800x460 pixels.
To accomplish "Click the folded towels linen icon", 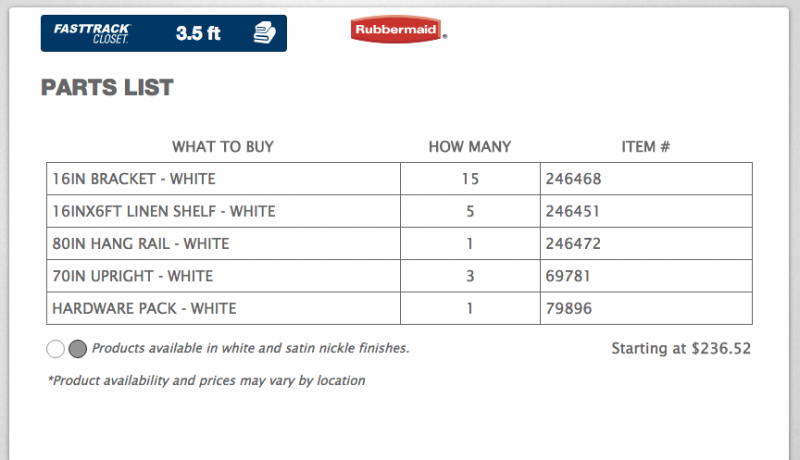I will tap(264, 33).
